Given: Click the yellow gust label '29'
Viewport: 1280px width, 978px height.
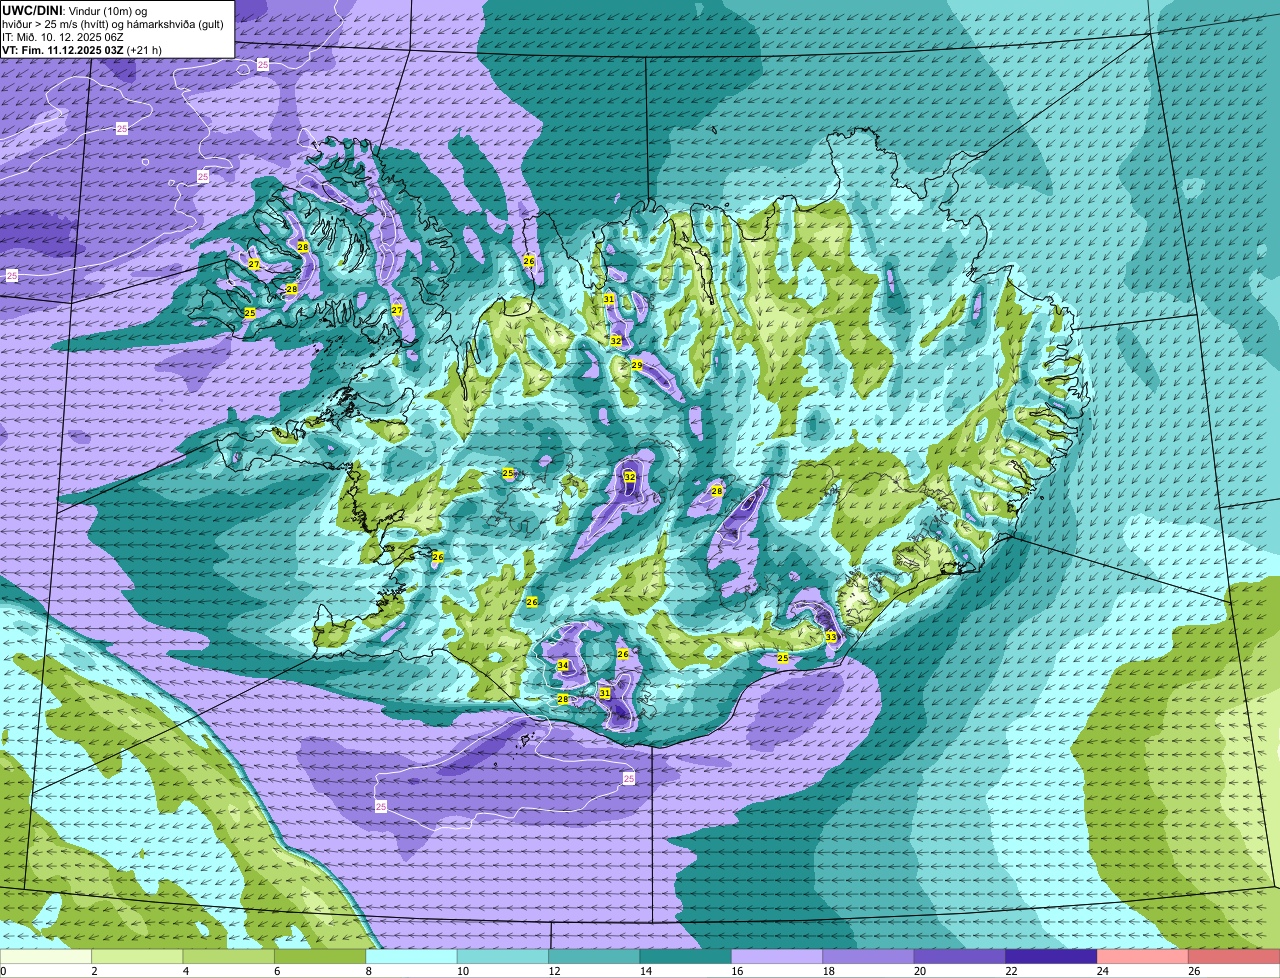Looking at the screenshot, I should tap(637, 365).
